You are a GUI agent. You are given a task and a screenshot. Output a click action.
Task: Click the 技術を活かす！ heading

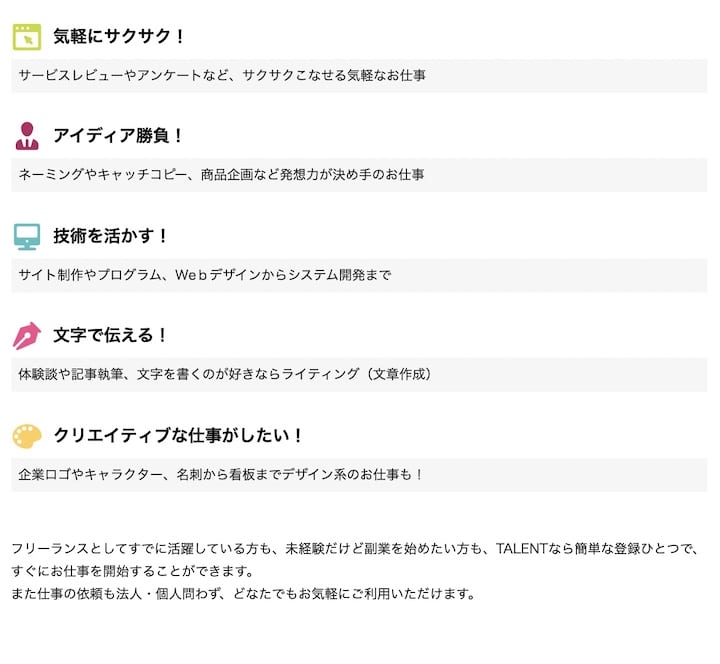pos(112,236)
